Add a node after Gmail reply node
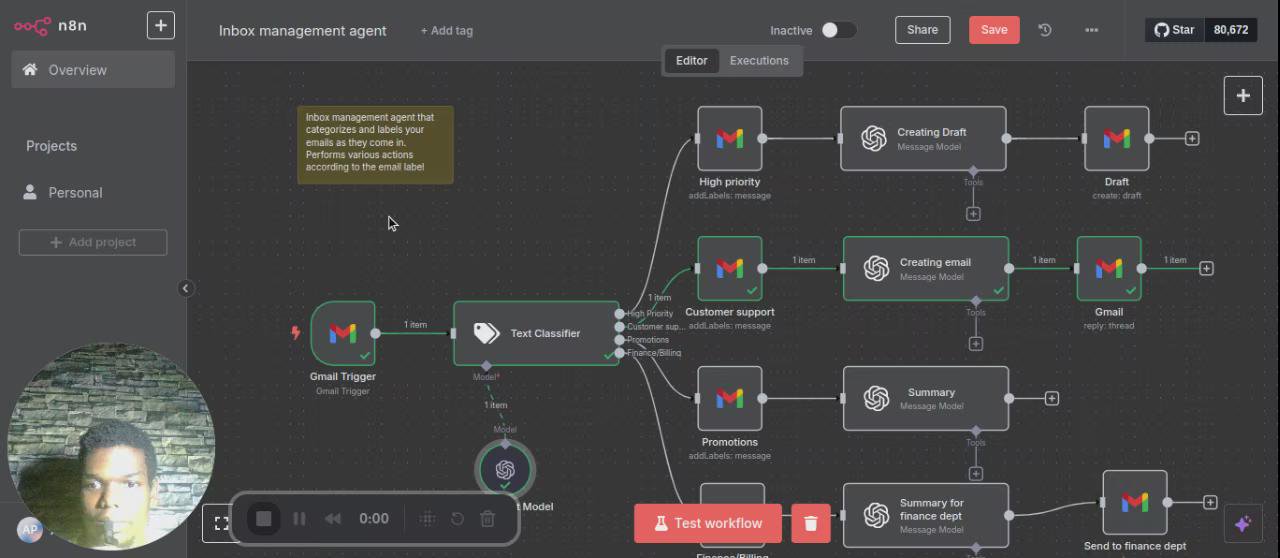 click(x=1207, y=268)
